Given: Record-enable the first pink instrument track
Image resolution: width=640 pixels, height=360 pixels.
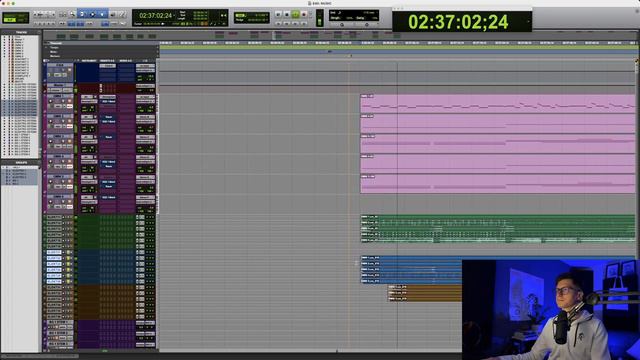Looking at the screenshot, I should coord(51,101).
